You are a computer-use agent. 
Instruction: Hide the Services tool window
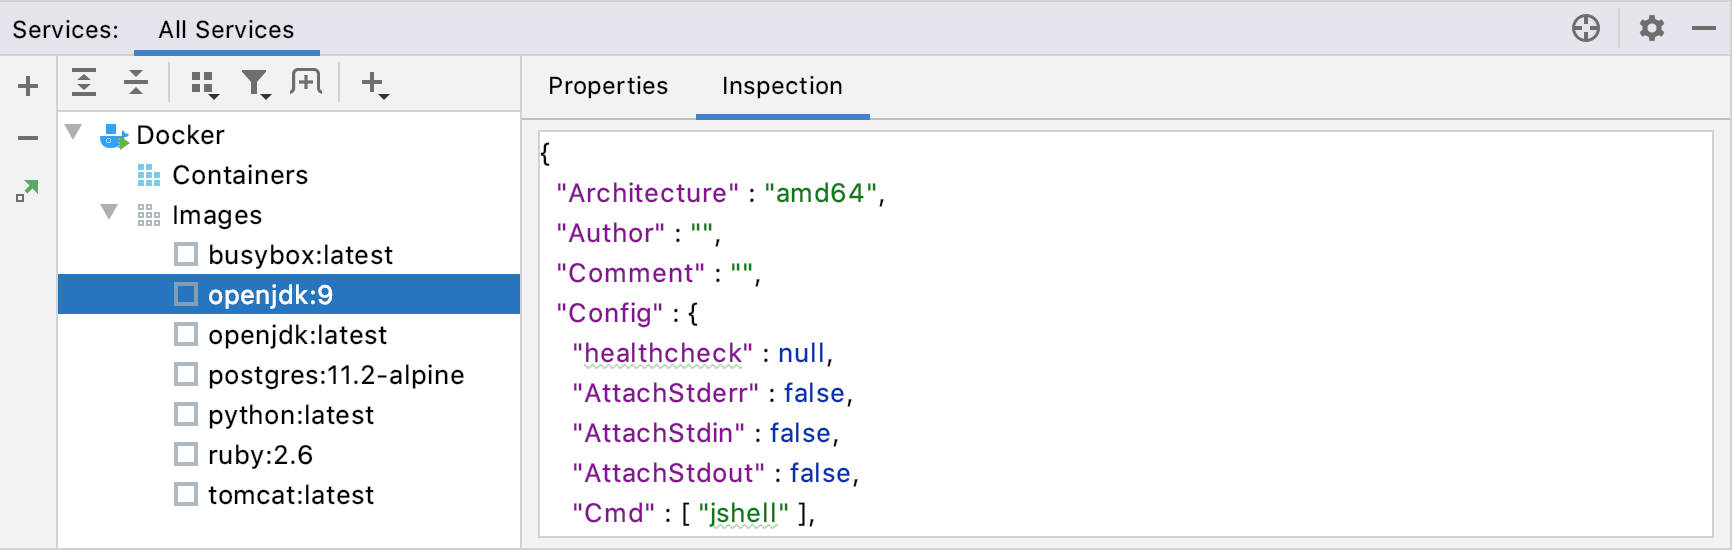(1704, 29)
